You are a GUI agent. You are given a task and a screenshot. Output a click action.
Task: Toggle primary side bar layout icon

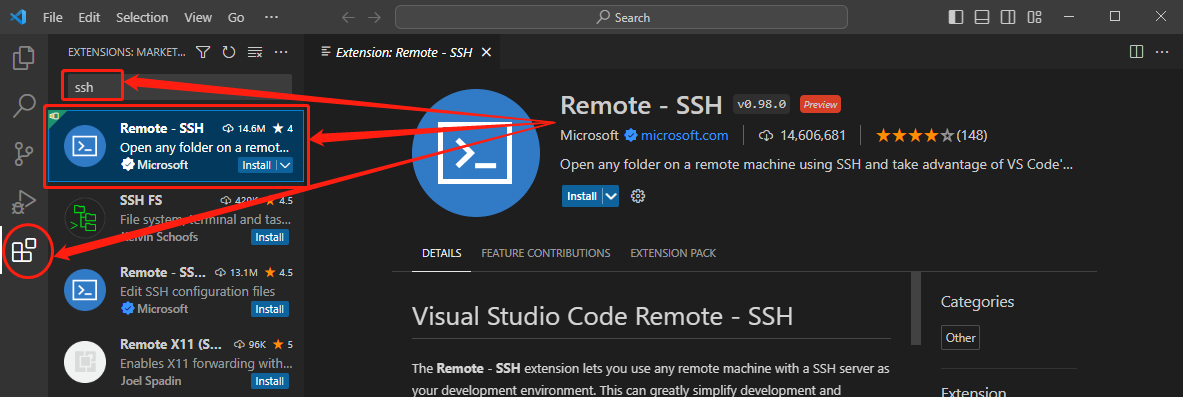pyautogui.click(x=956, y=17)
